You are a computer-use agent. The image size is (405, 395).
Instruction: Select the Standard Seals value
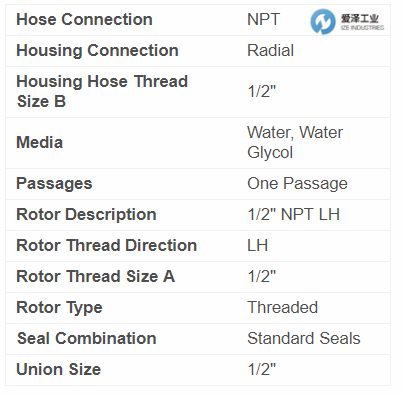(304, 338)
